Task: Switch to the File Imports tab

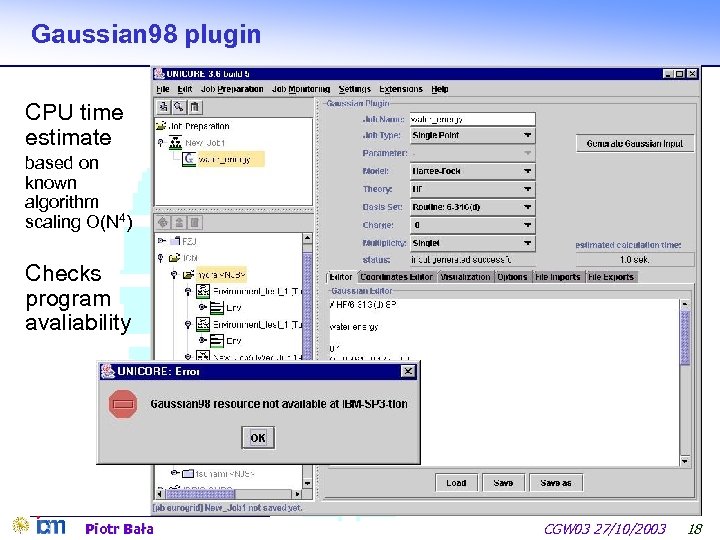Action: (x=558, y=277)
